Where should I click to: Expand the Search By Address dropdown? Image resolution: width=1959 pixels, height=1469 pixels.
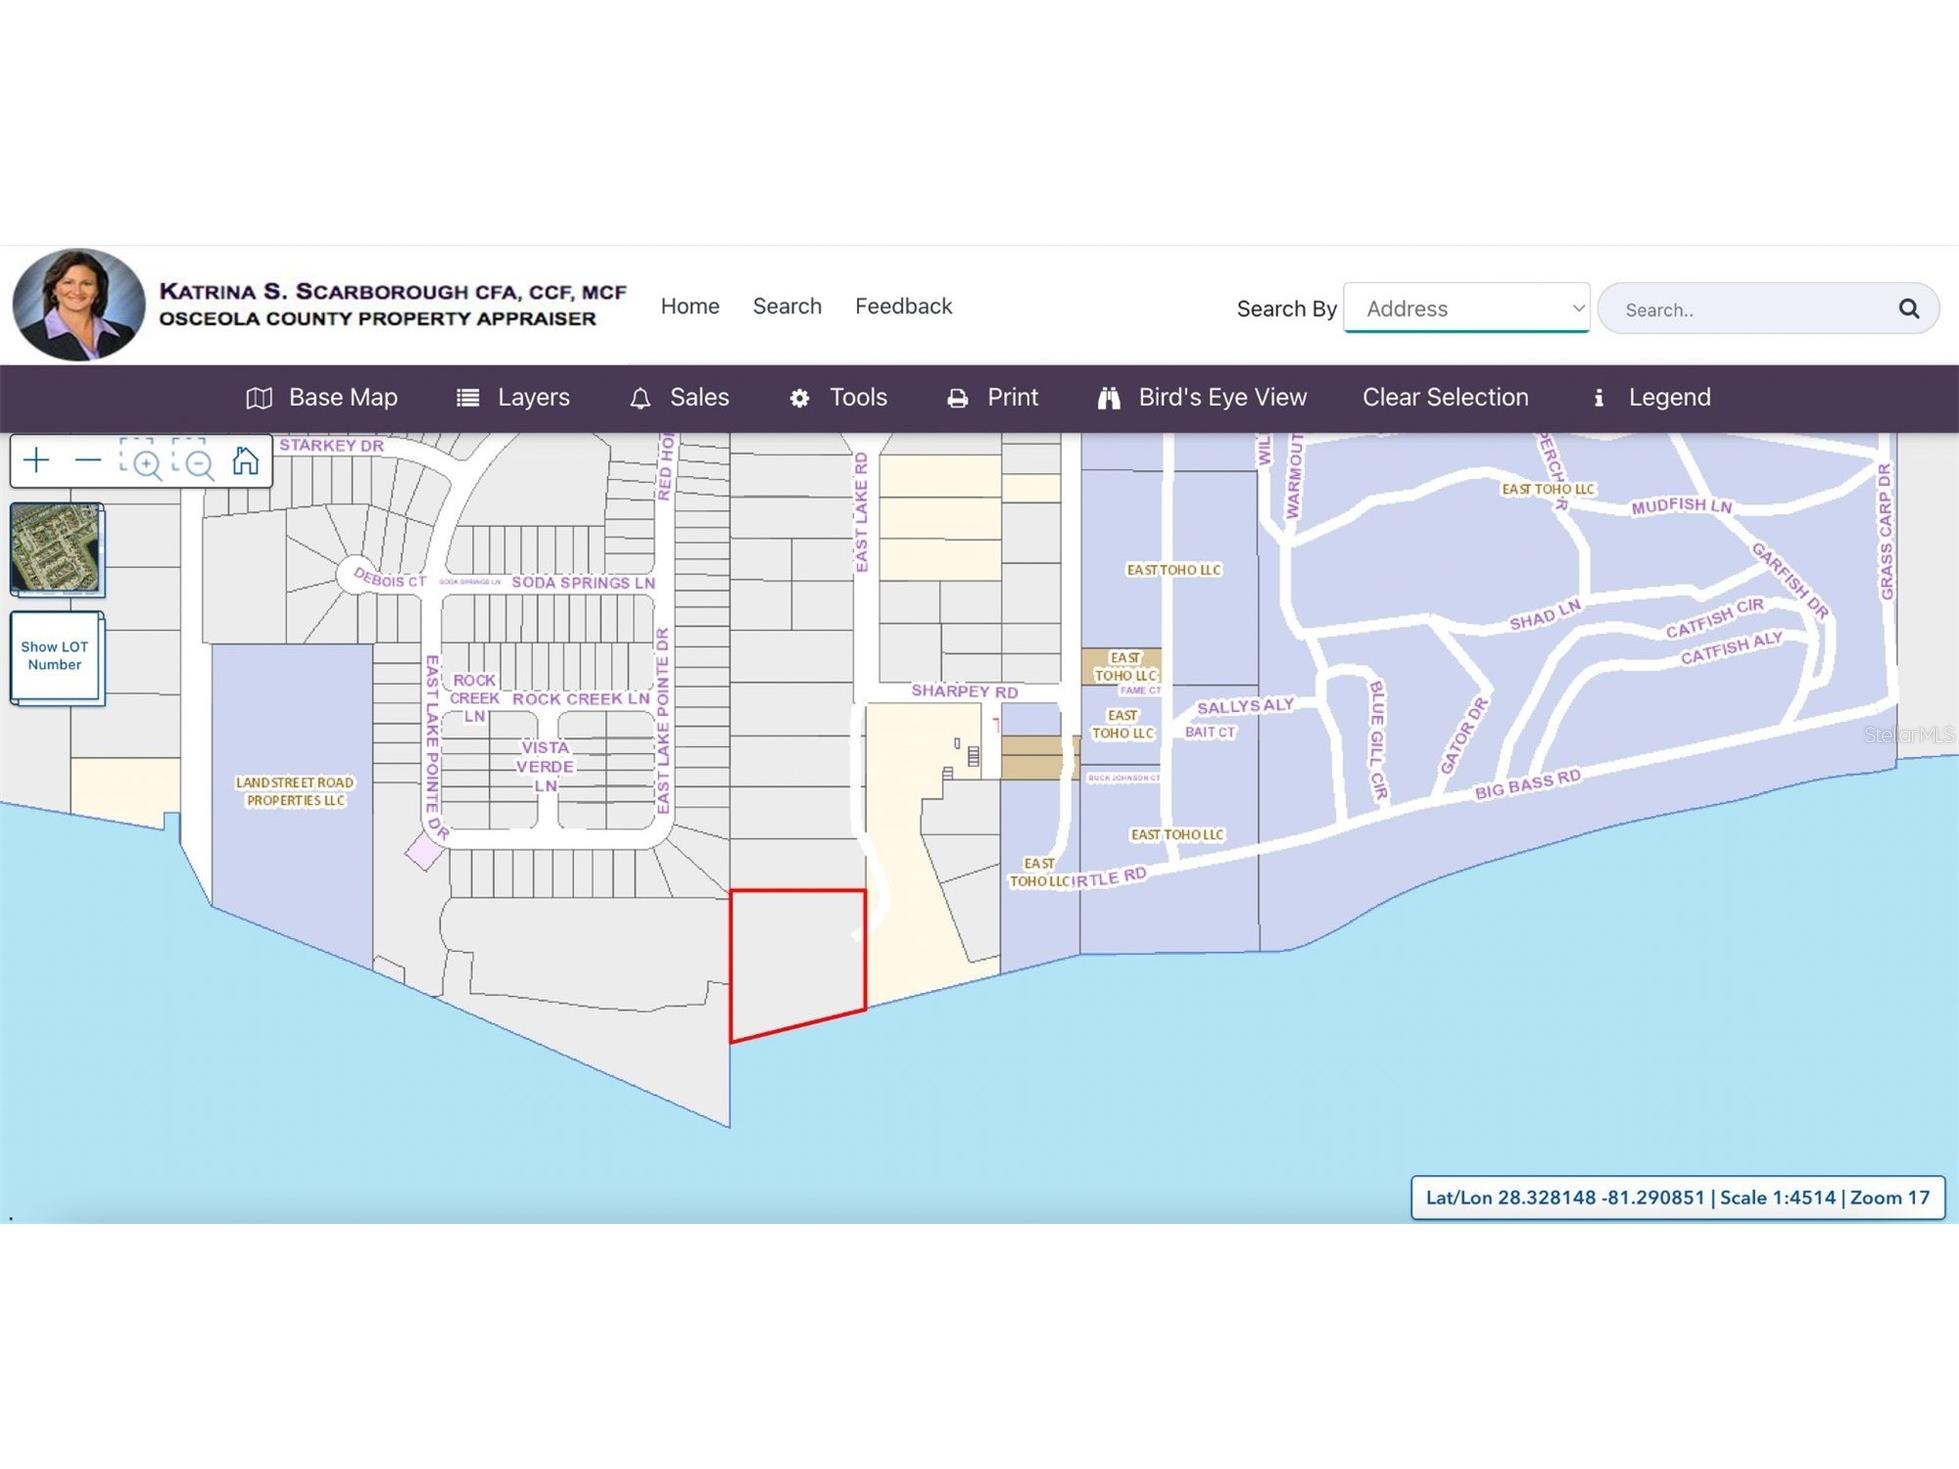(x=1466, y=308)
